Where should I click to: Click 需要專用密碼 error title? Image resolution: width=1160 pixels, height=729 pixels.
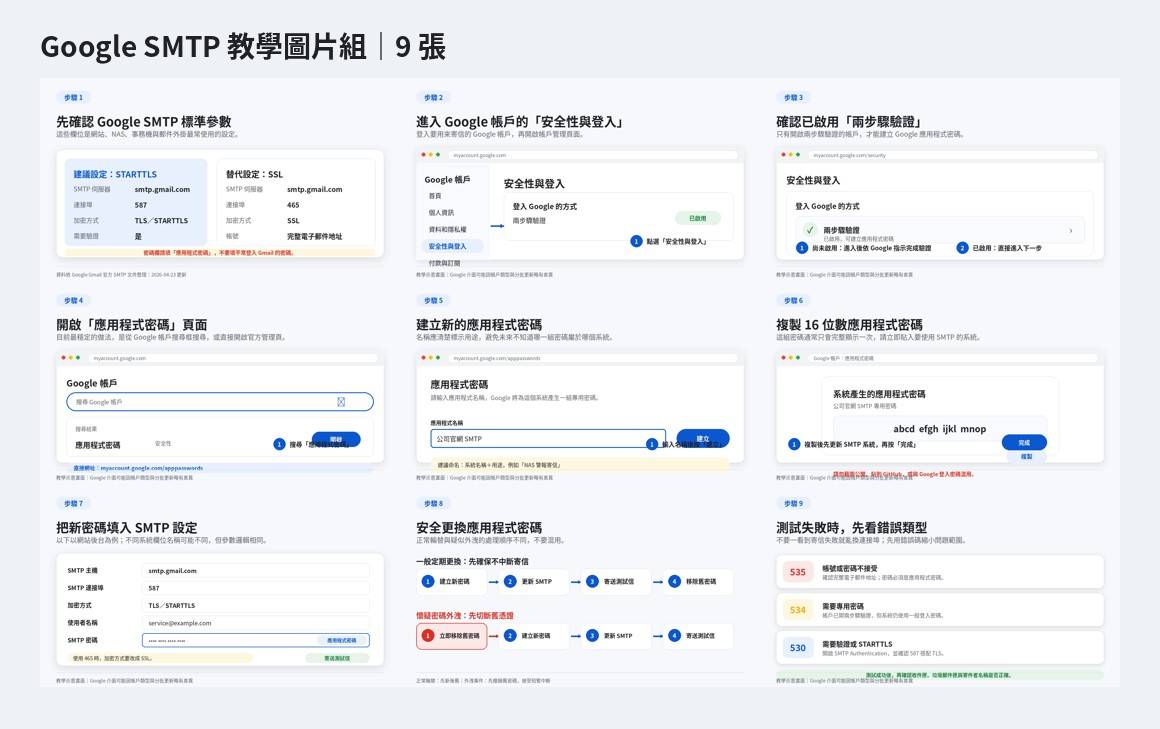843,606
